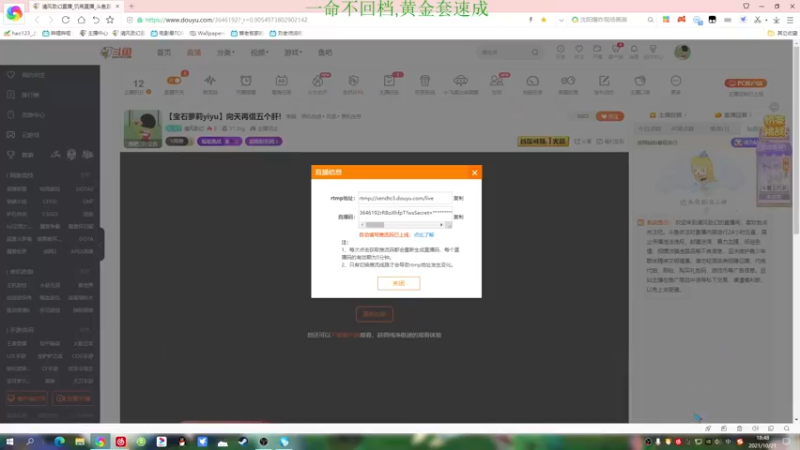The width and height of the screenshot is (800, 450).
Task: Open the shield tool icon in streamer toolbar
Action: (x=353, y=81)
